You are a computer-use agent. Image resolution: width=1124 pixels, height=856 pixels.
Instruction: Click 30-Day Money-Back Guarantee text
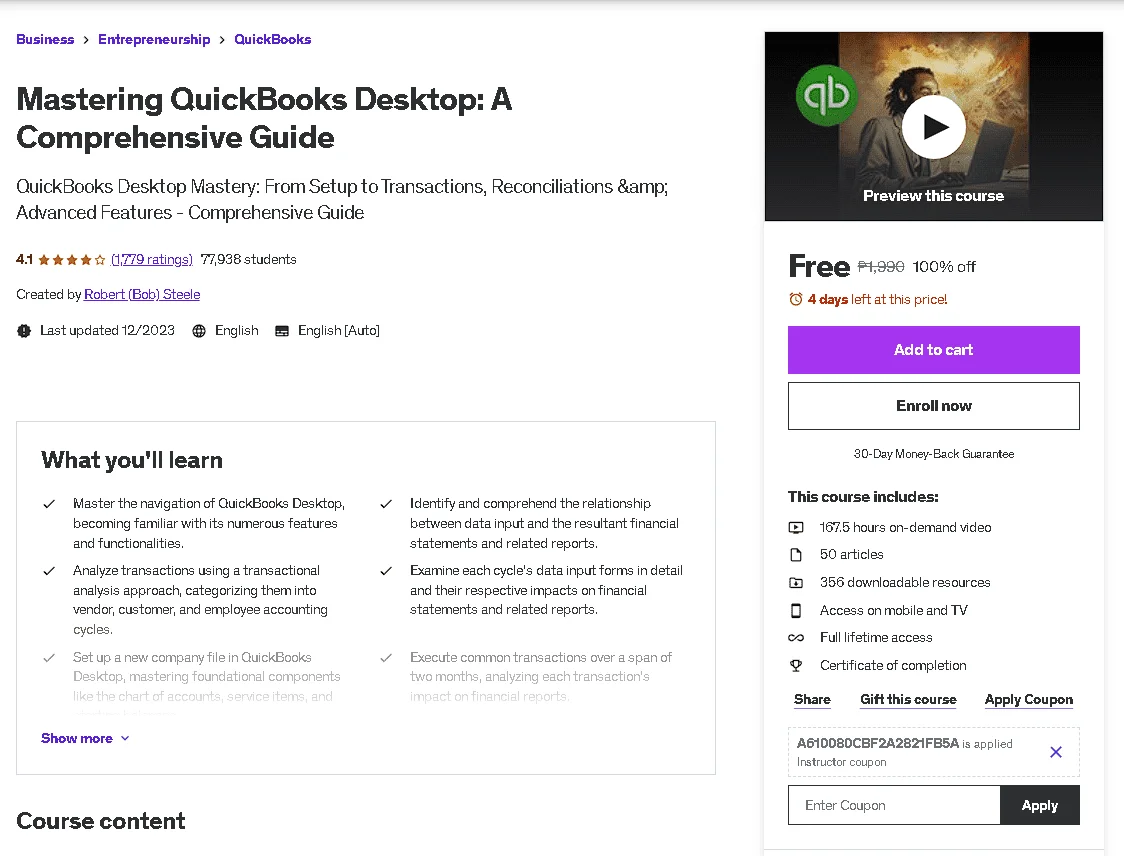click(933, 454)
